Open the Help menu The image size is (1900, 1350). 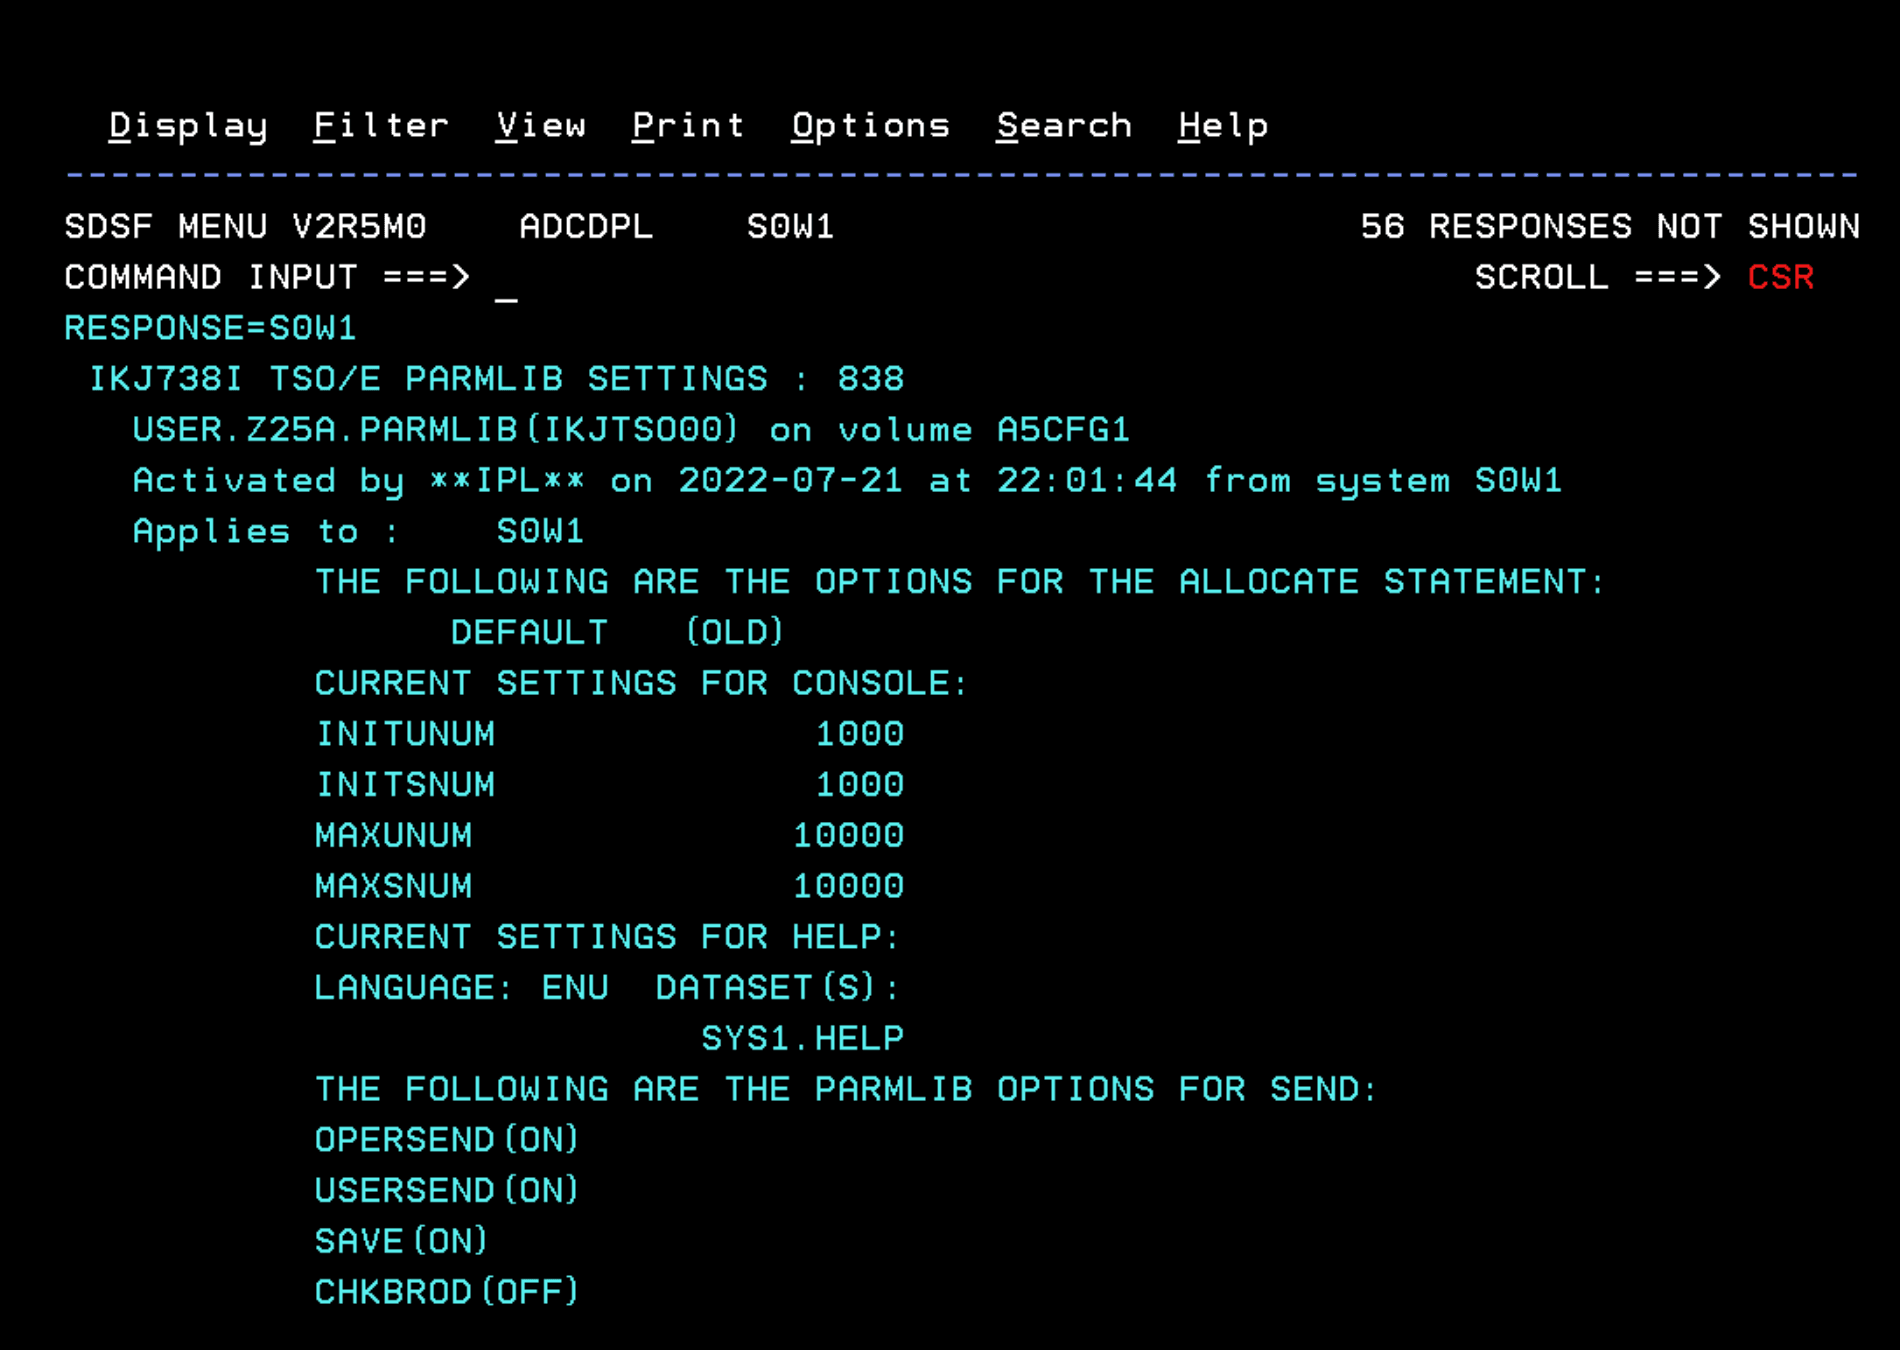[1222, 124]
